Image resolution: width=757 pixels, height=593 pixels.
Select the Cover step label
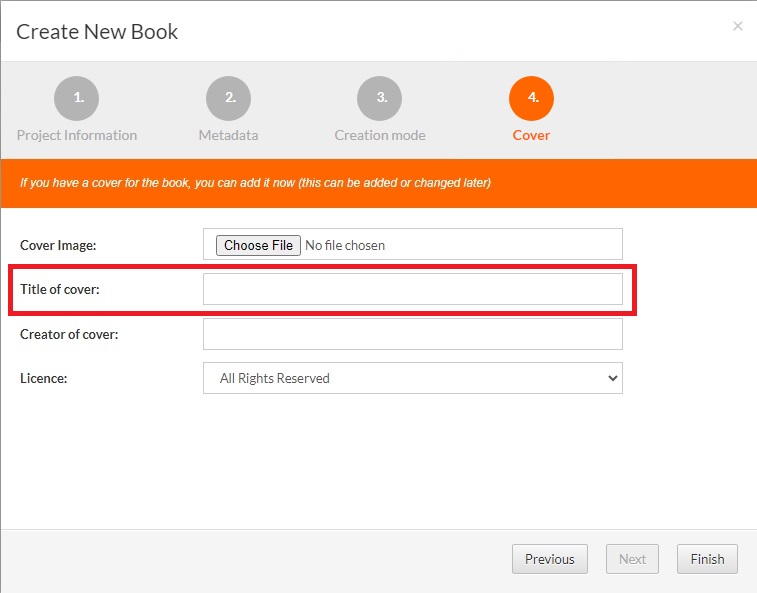pyautogui.click(x=531, y=135)
